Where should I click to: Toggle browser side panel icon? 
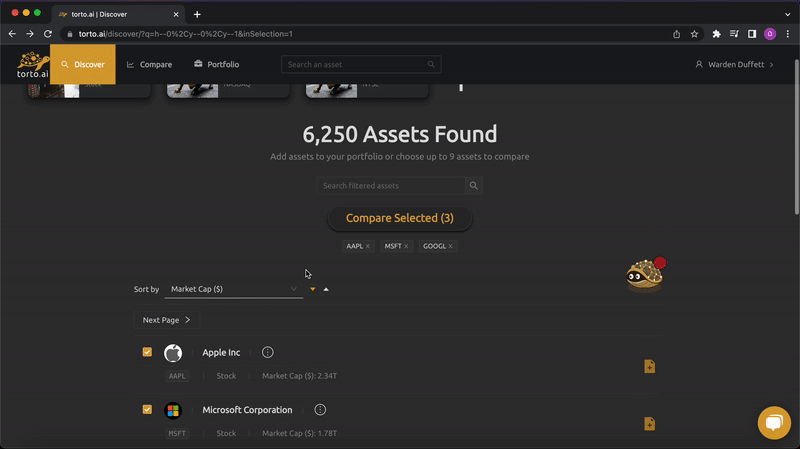click(x=752, y=34)
